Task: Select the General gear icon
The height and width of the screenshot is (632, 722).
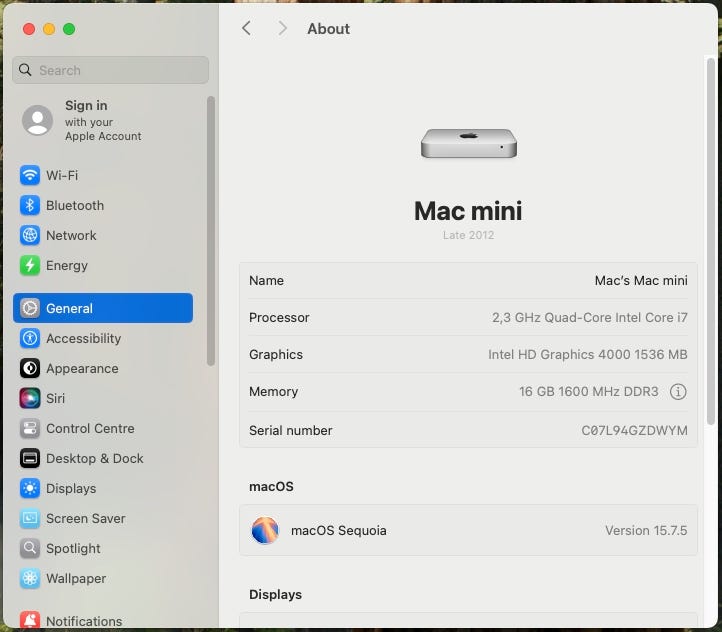Action: pos(30,308)
